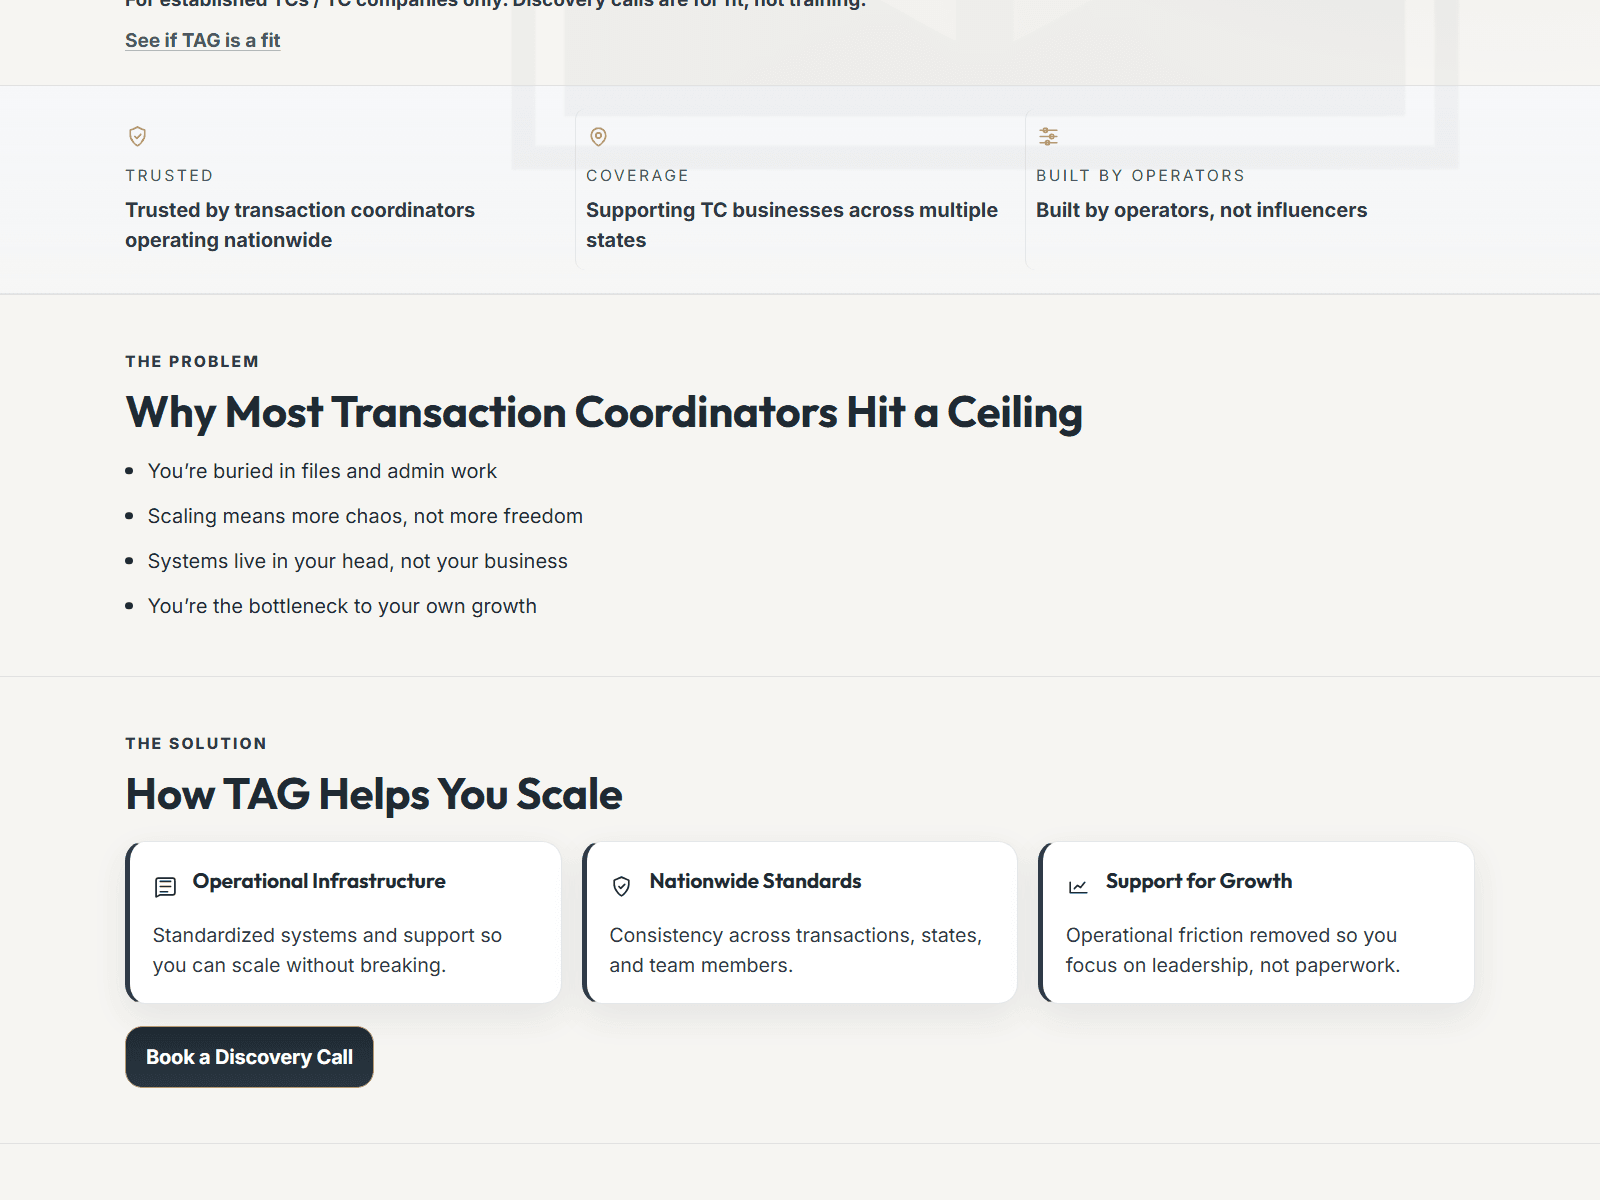Select the Operational Infrastructure card

coord(344,922)
